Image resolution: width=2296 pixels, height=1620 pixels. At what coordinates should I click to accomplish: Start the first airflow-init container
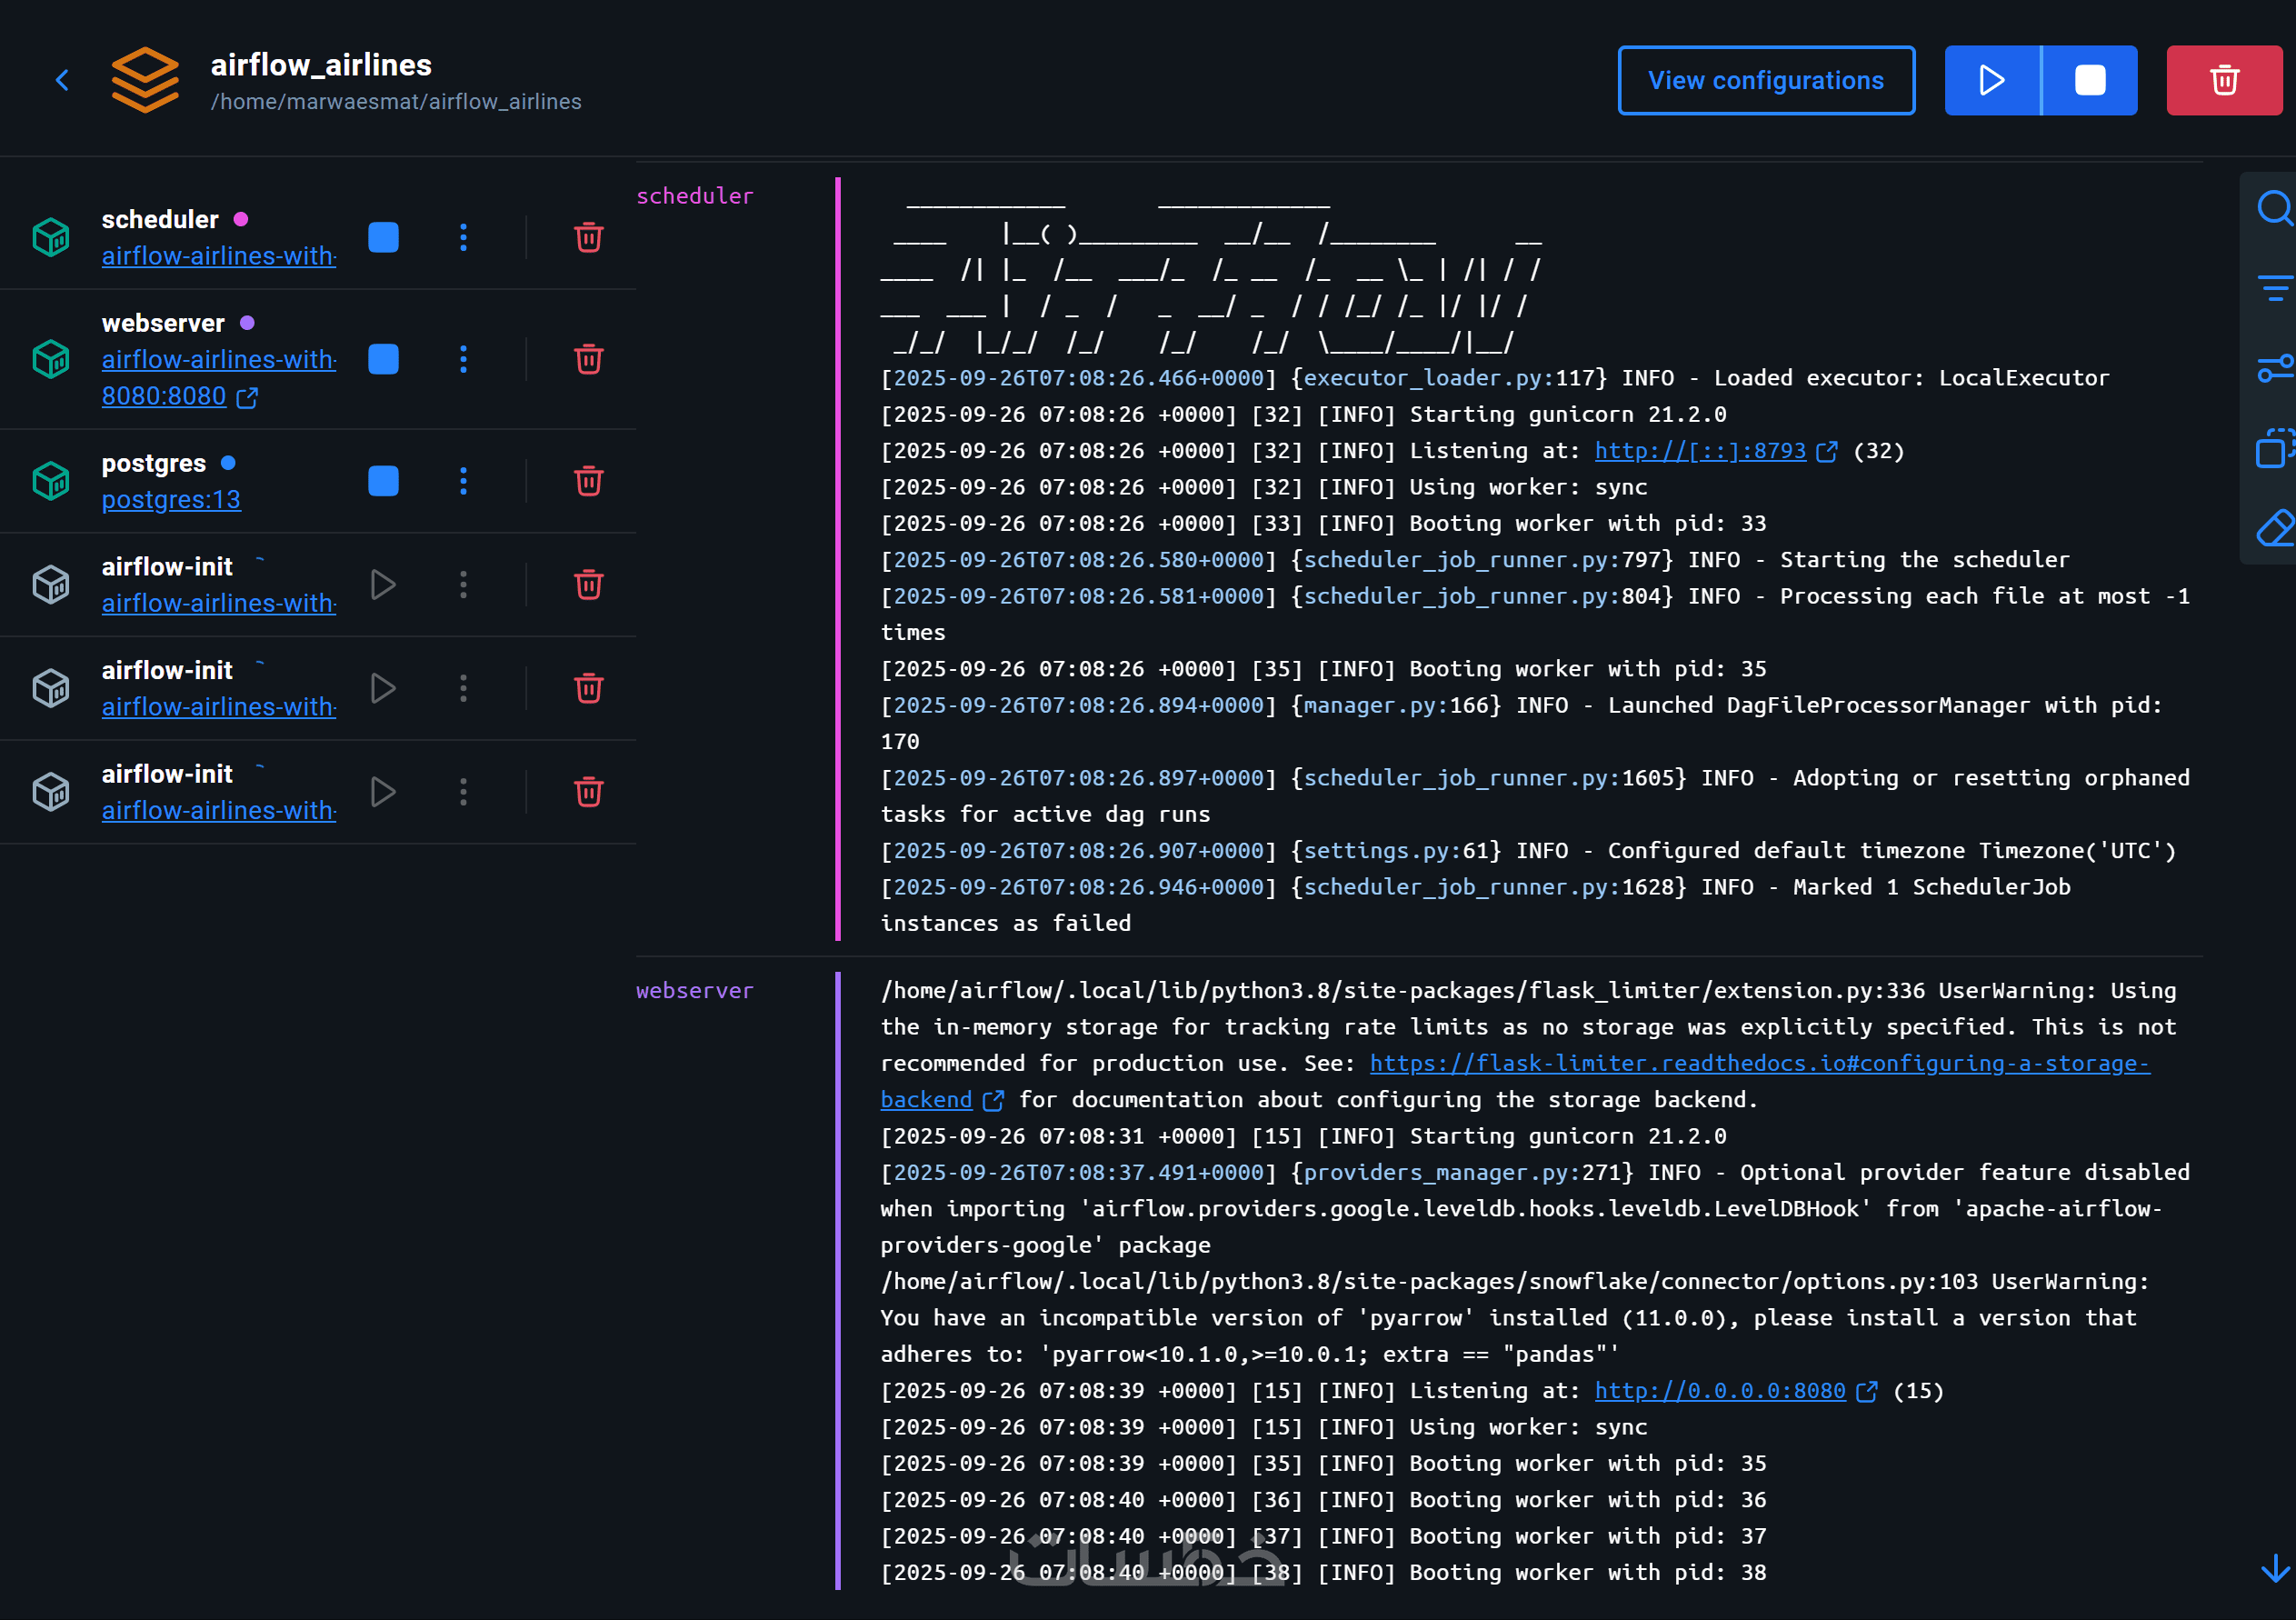click(383, 585)
